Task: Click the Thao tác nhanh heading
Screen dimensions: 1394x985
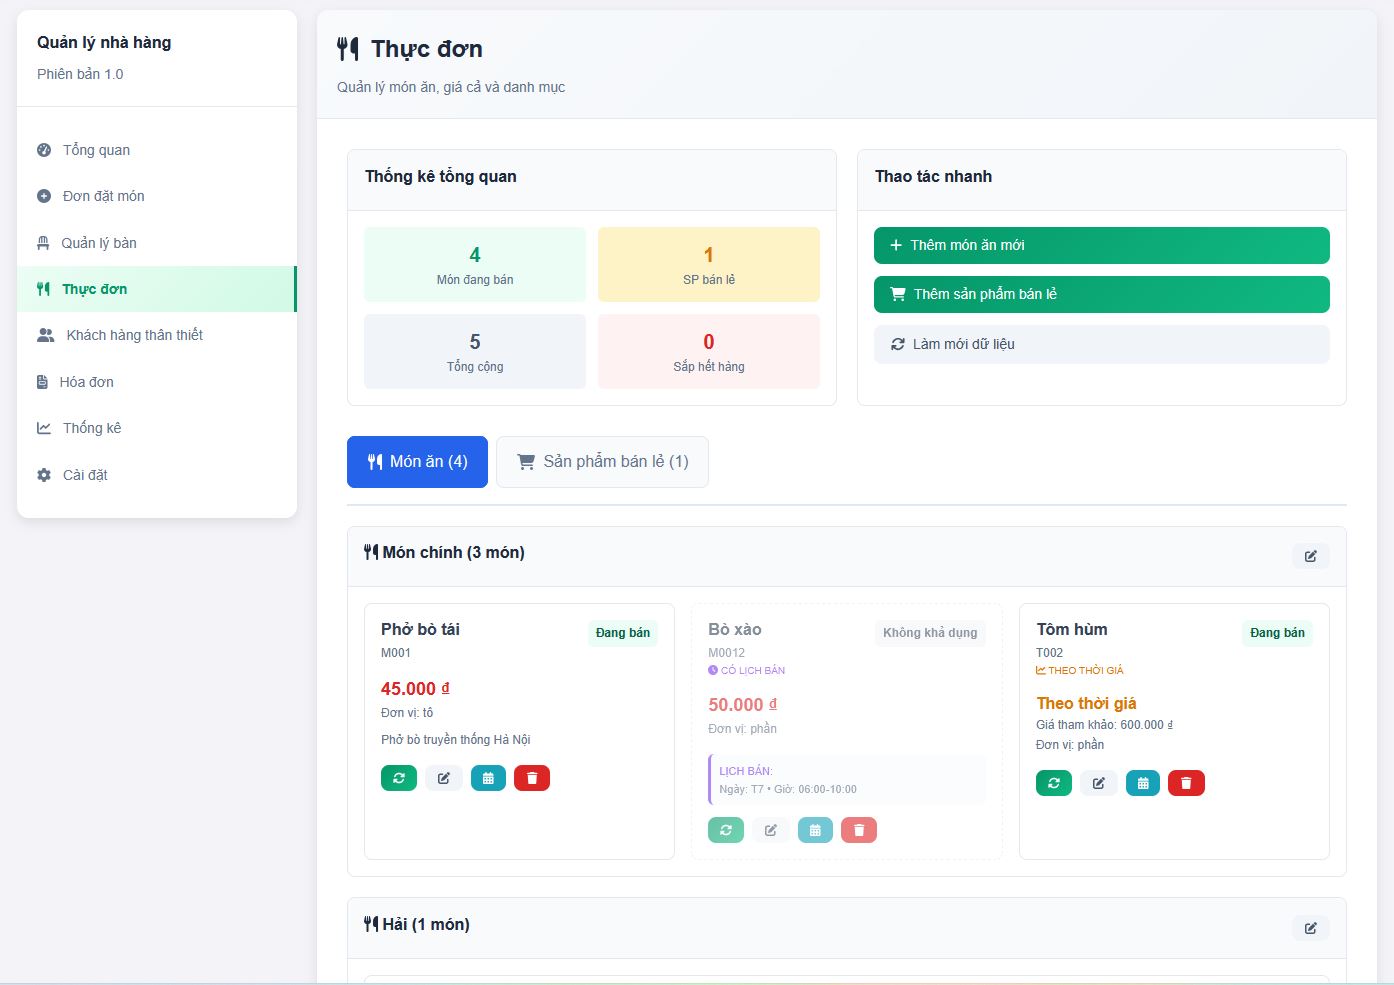Action: point(934,176)
